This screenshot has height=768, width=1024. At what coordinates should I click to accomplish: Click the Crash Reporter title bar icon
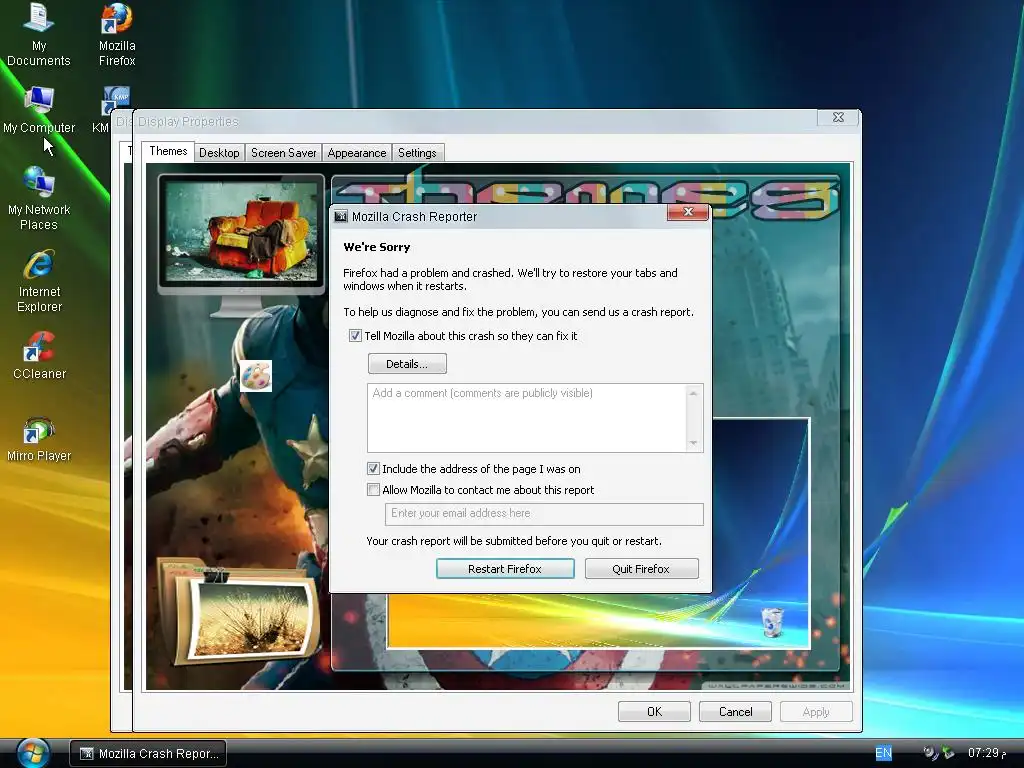click(x=341, y=217)
